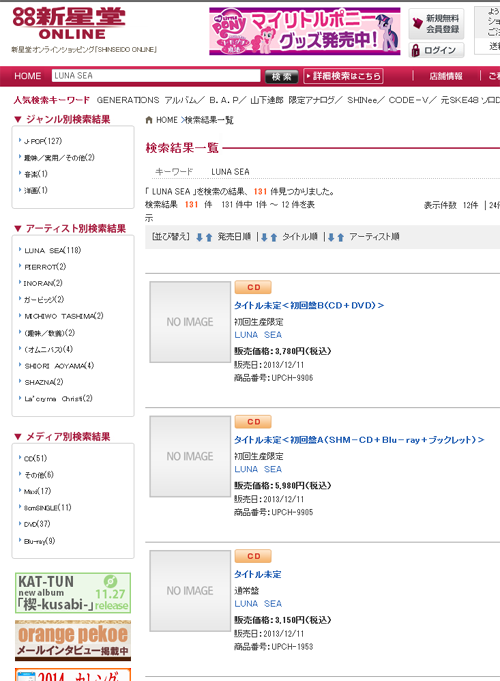Viewport: 500px width, 681px height.
Task: Open タイトル未定 初回盤B (CD+DVD) product link
Action: click(x=309, y=305)
